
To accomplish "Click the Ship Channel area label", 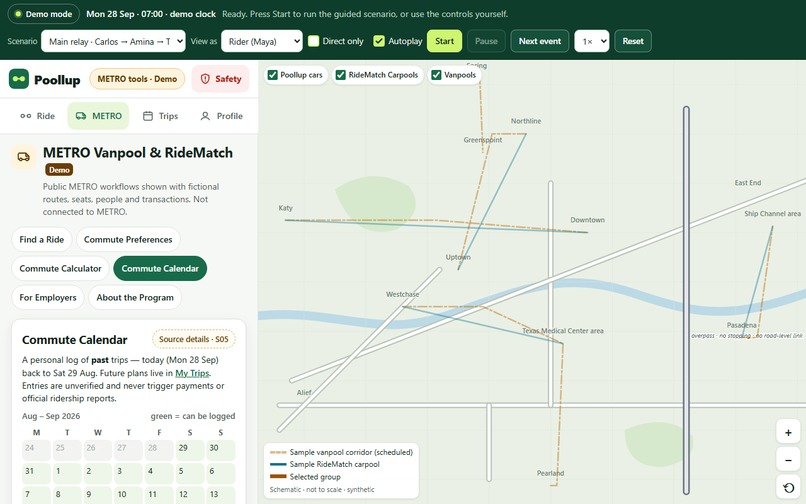I will pyautogui.click(x=772, y=214).
